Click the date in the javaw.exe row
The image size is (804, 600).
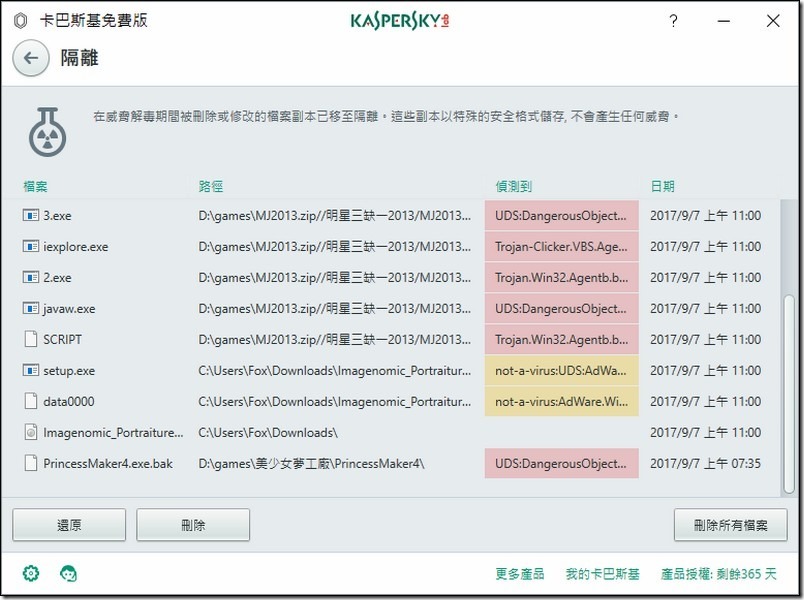pyautogui.click(x=706, y=309)
